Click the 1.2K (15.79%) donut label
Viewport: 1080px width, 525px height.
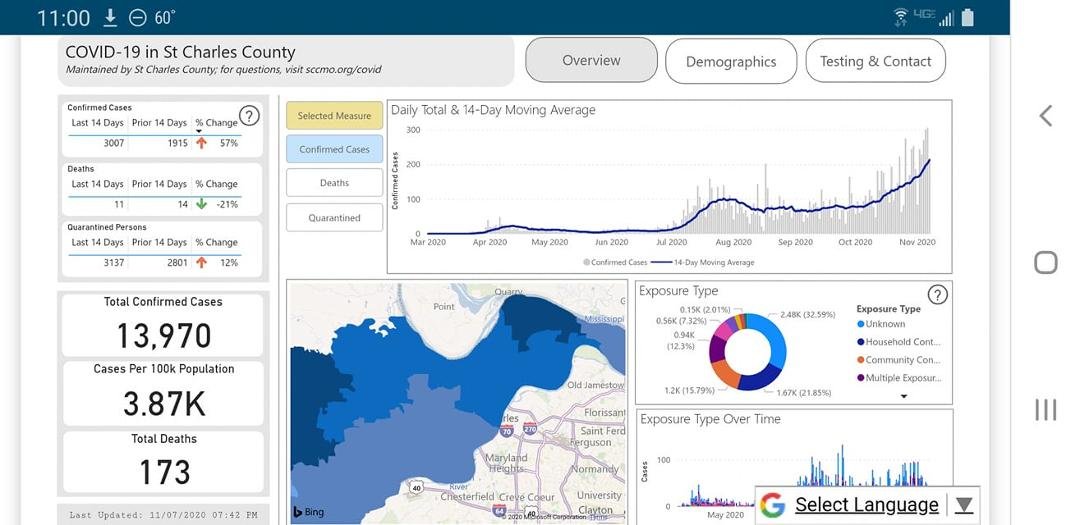689,391
